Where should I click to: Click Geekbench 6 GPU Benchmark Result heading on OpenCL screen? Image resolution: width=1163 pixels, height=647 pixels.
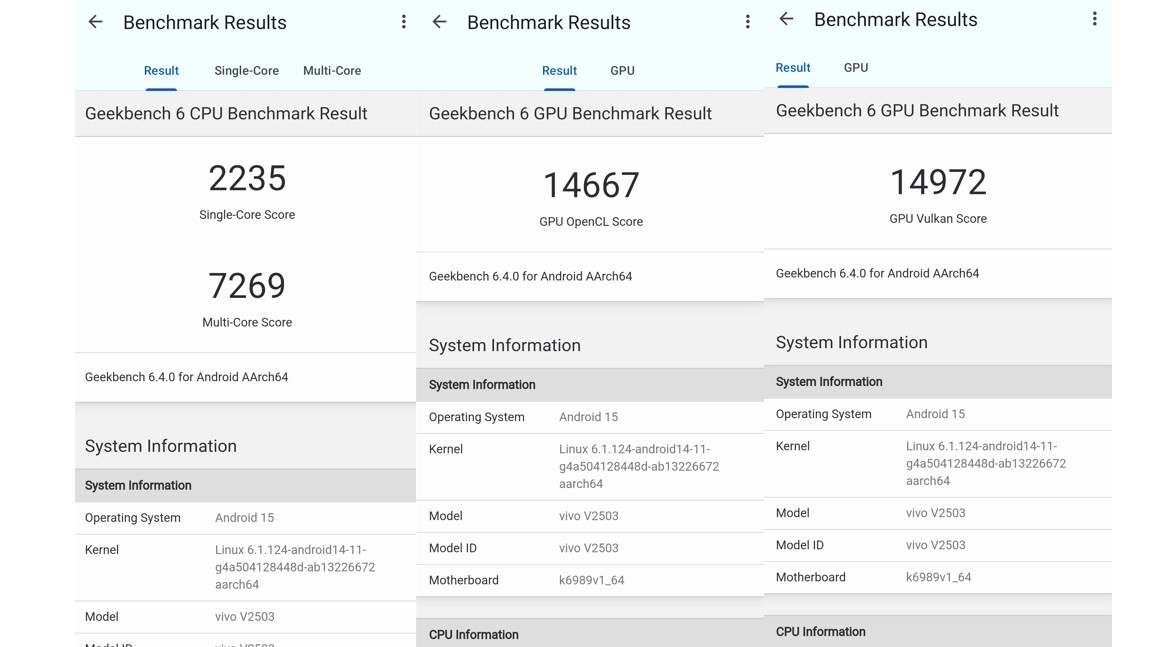570,114
